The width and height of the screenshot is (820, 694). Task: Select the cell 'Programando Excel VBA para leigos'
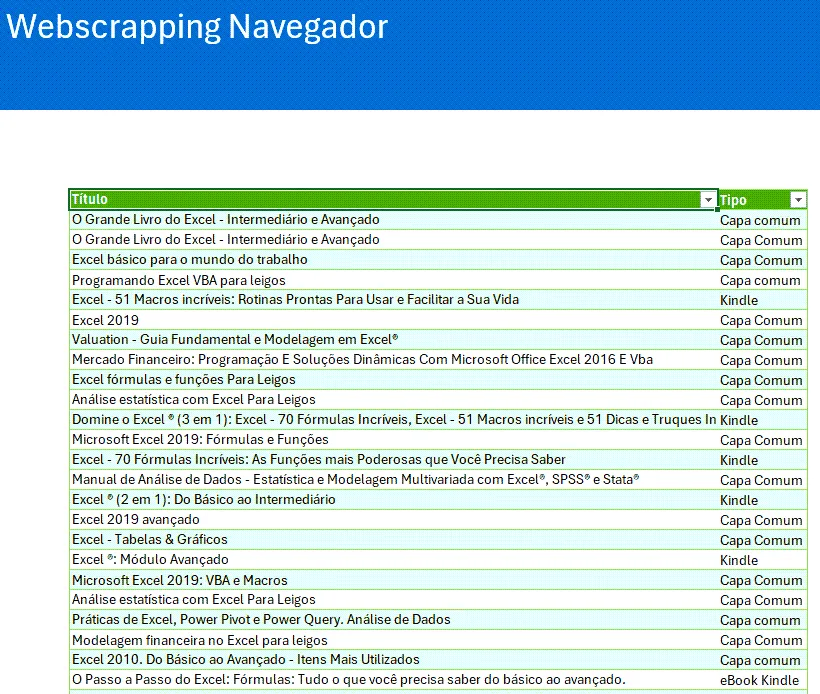(x=393, y=280)
